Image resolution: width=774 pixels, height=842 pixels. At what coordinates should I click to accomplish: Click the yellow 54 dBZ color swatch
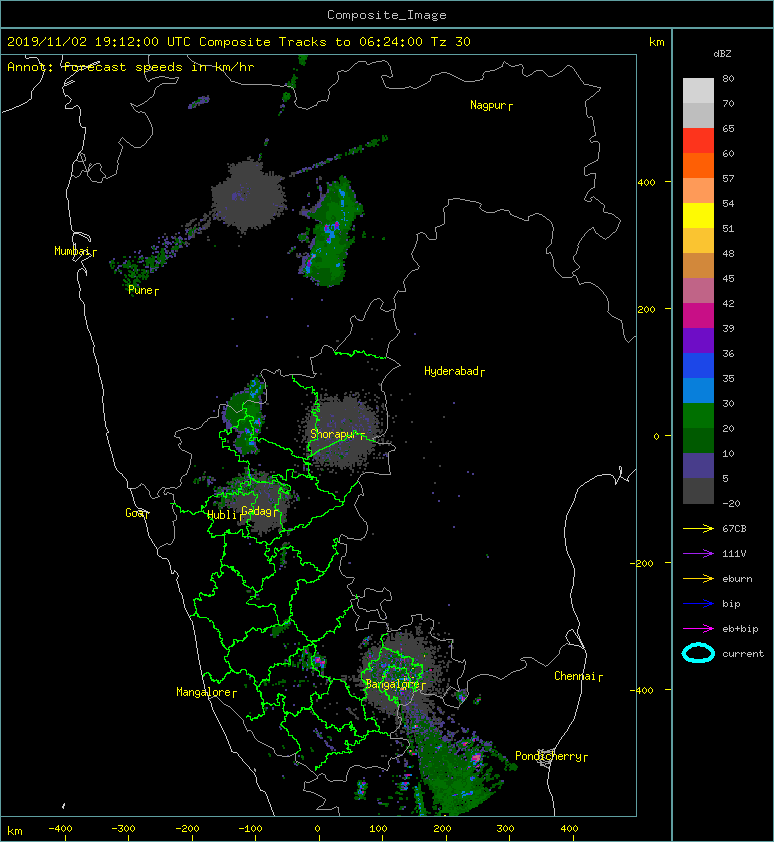tap(698, 215)
